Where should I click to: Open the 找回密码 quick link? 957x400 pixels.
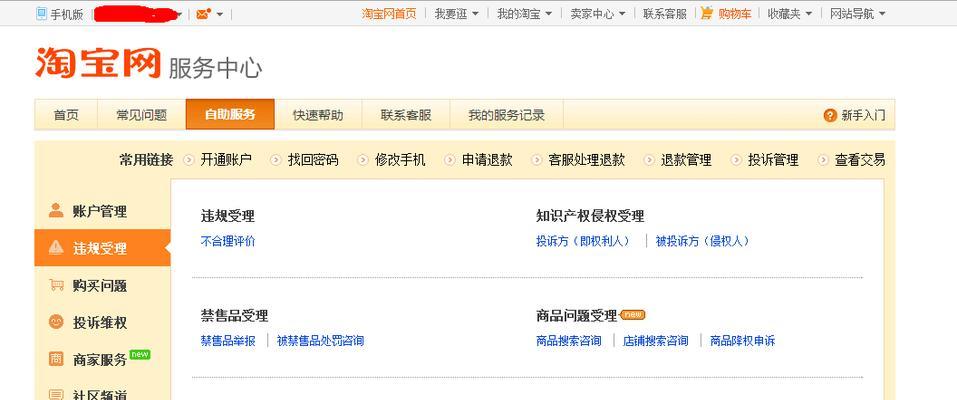pos(313,160)
